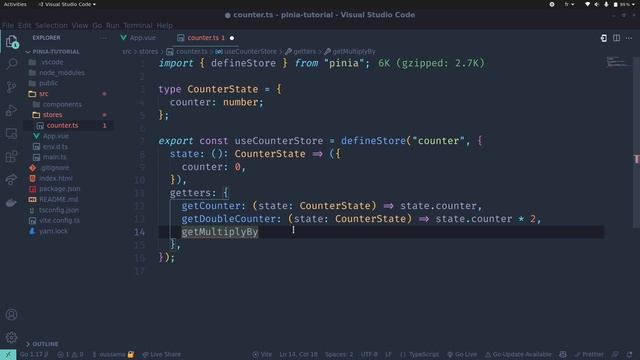Open the Activities overview

(x=15, y=4)
